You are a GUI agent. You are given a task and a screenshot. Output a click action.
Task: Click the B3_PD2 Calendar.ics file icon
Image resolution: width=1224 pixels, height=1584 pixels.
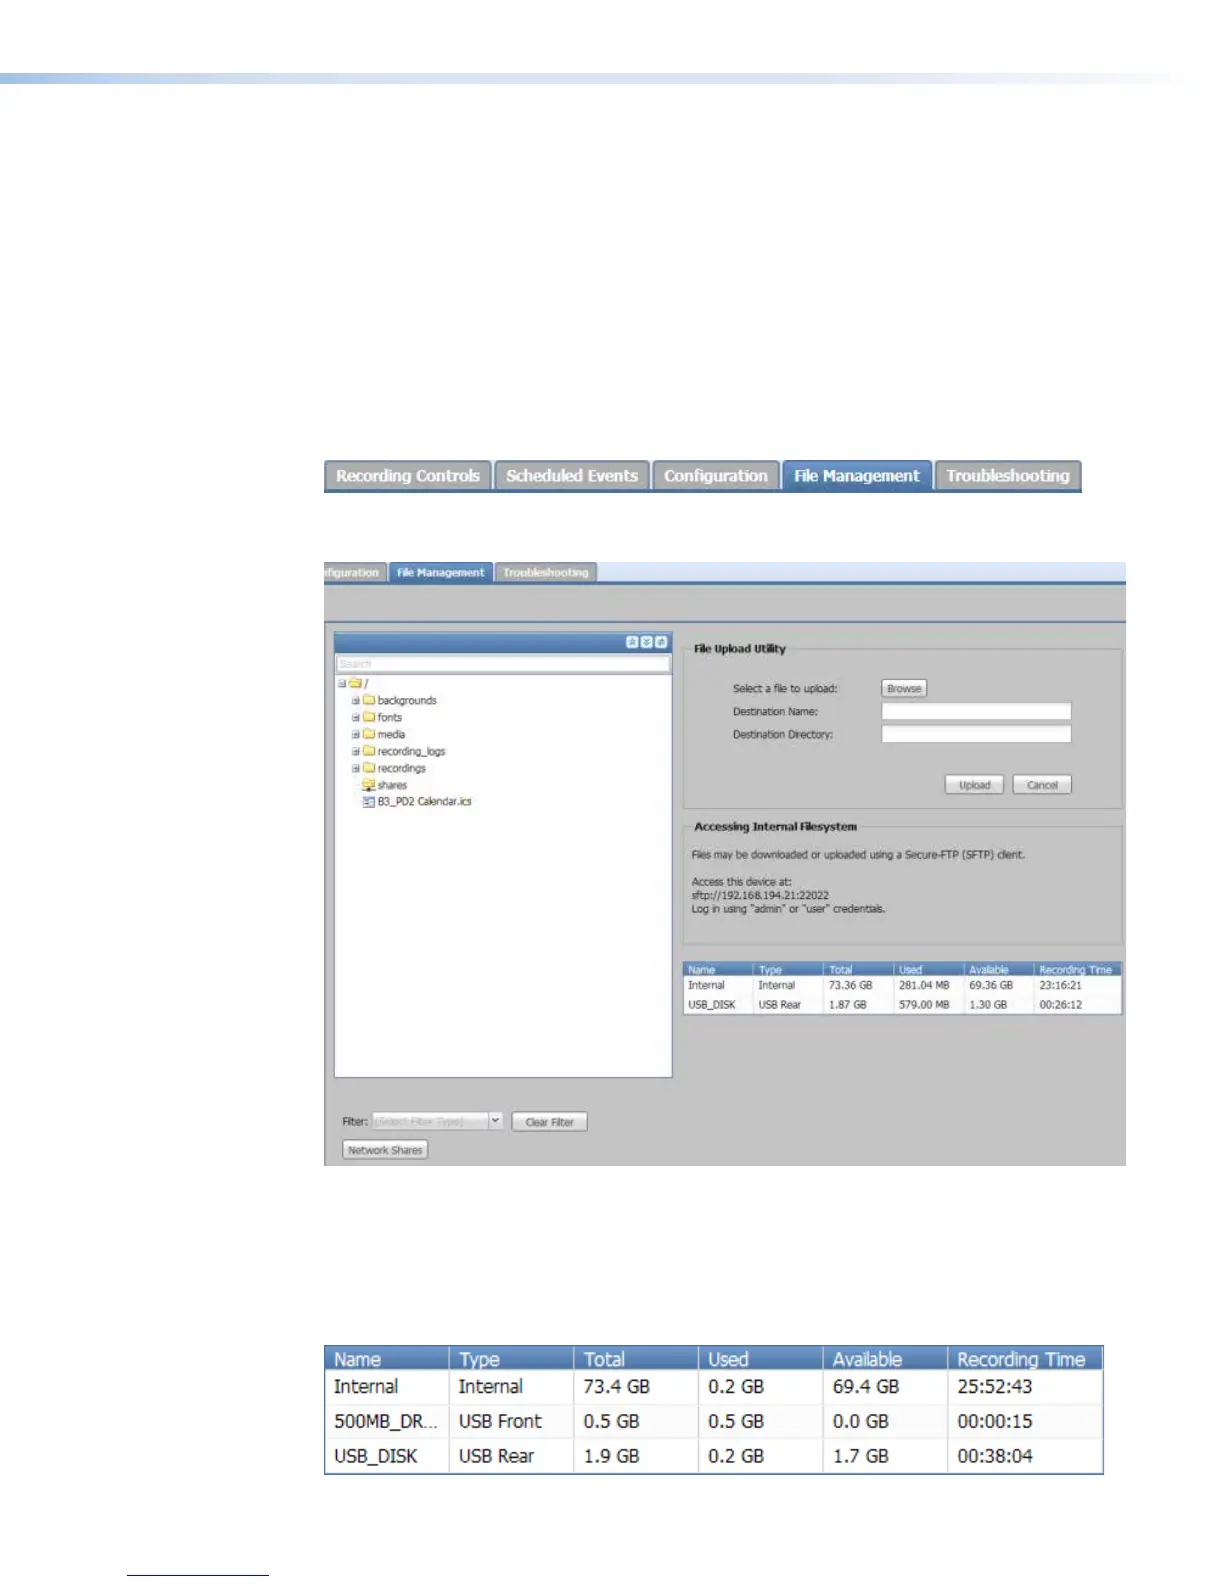[368, 802]
